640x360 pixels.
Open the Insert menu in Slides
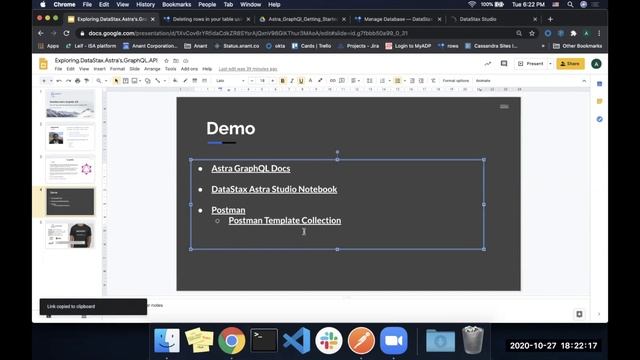(99, 69)
